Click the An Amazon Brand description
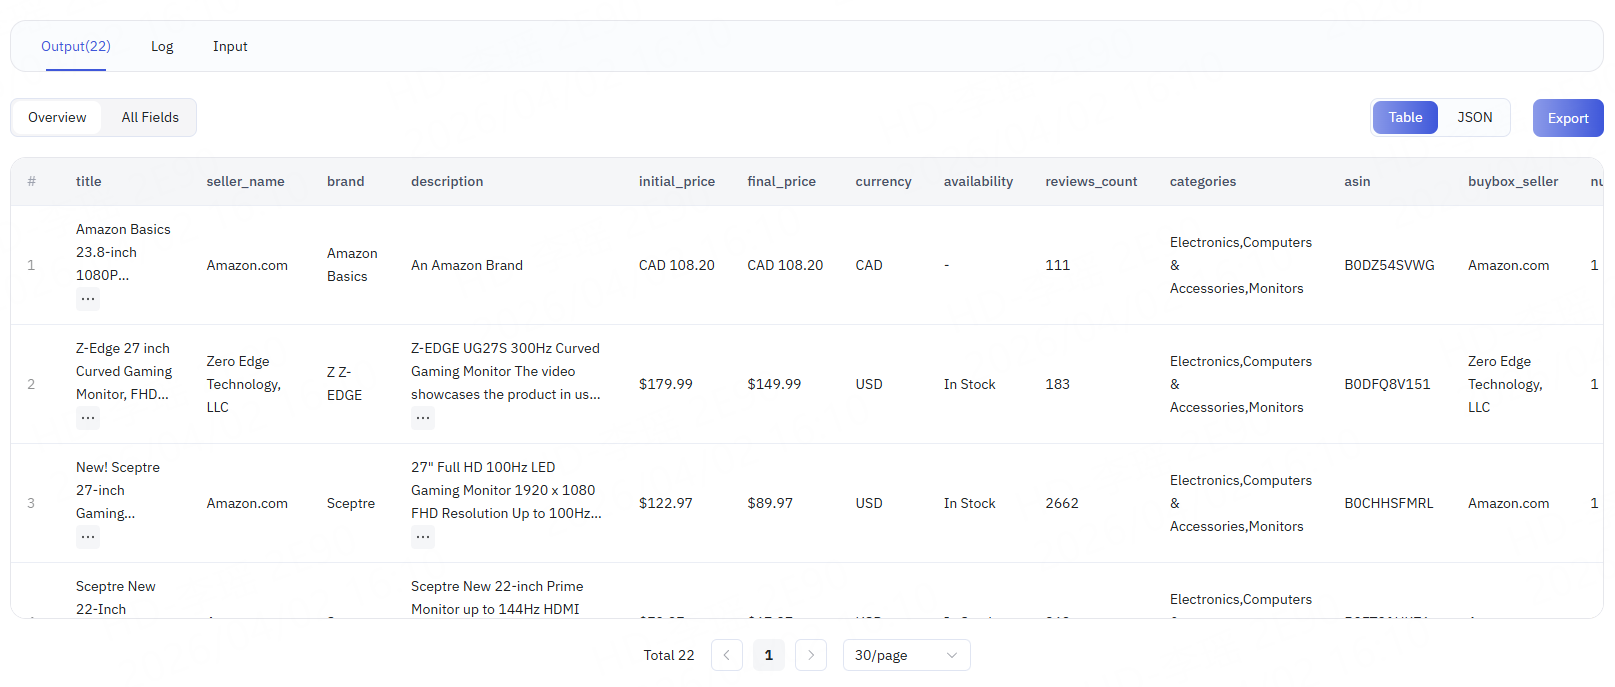This screenshot has height=687, width=1615. 467,265
